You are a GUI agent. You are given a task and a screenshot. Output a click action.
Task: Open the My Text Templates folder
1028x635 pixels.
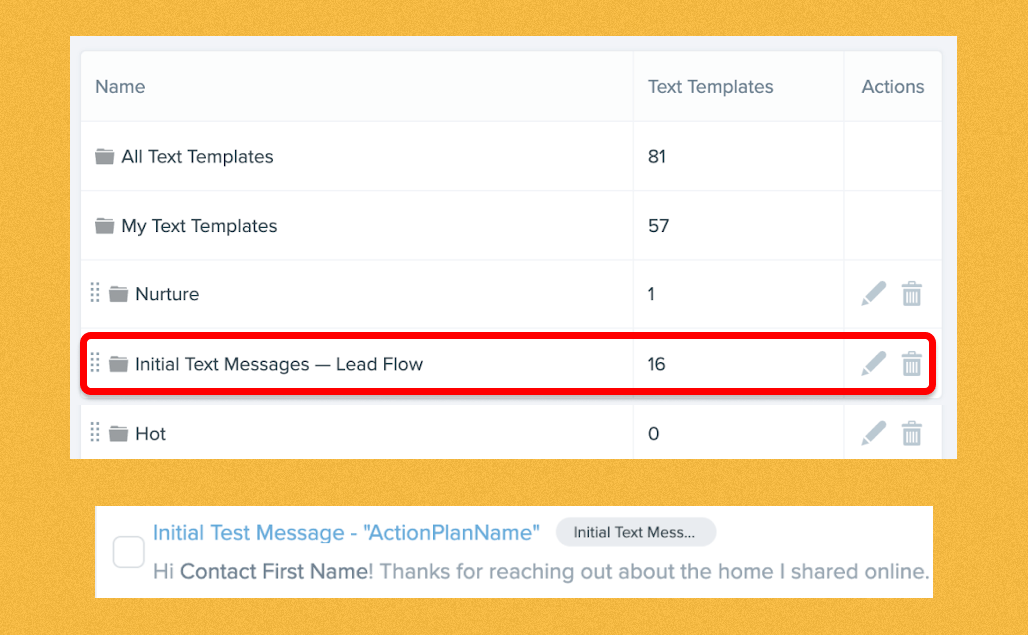pyautogui.click(x=199, y=226)
